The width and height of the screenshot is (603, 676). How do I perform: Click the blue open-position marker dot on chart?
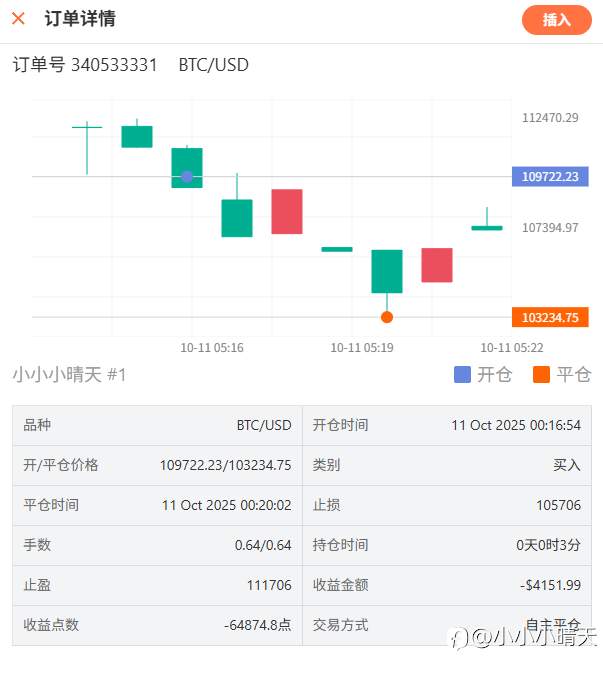[x=187, y=176]
